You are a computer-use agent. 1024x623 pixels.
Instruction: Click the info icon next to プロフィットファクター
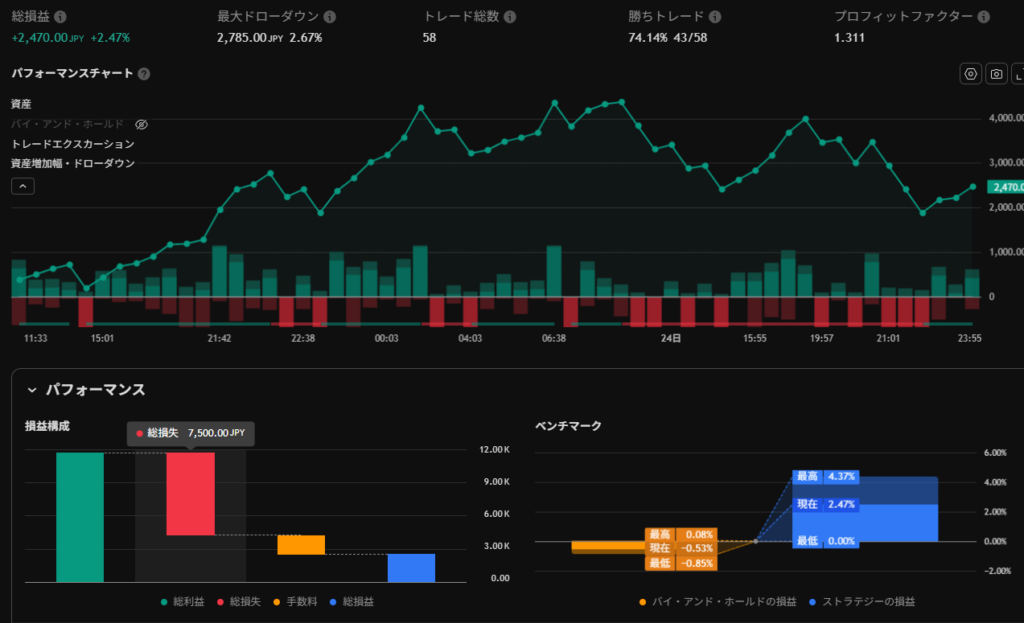(983, 18)
